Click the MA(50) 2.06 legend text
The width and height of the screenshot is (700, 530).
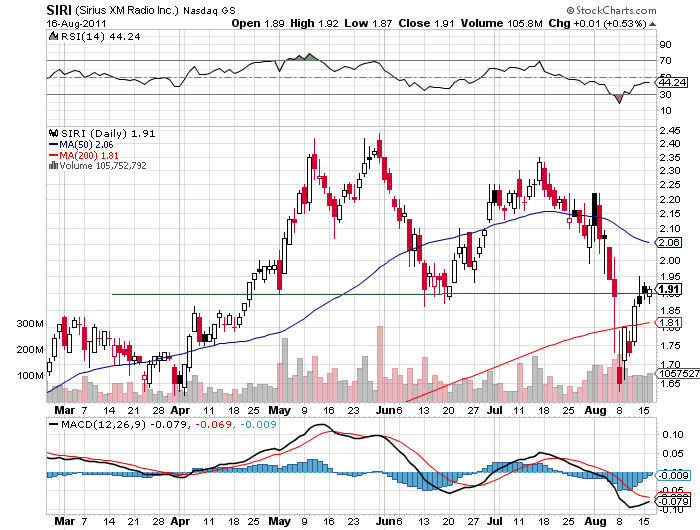point(86,145)
